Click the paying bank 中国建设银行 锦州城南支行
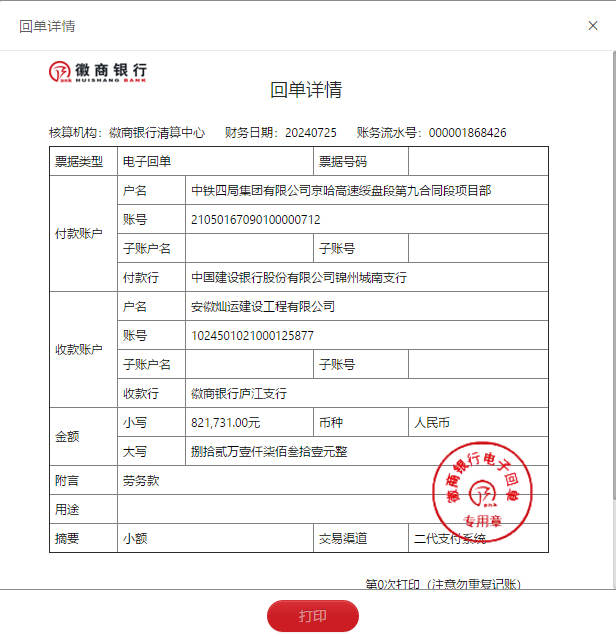This screenshot has height=640, width=616. tap(298, 277)
